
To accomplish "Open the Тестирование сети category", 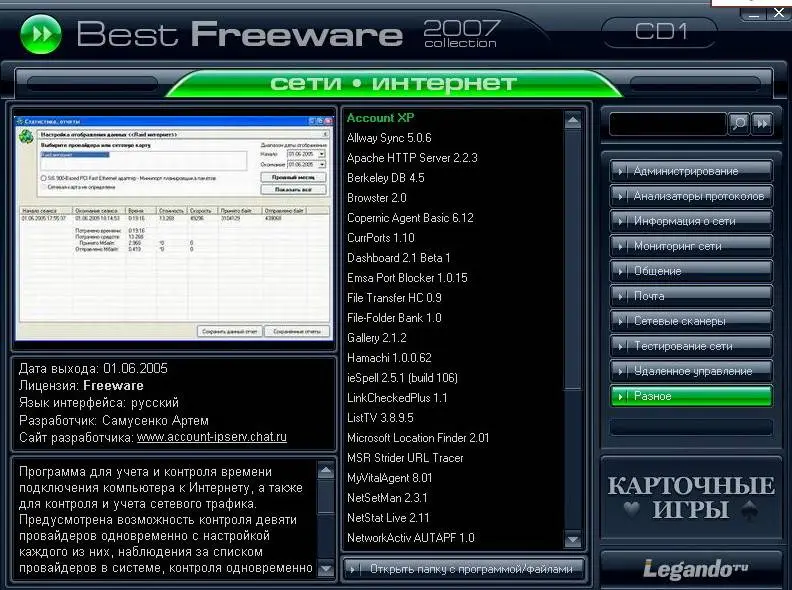I will 691,346.
